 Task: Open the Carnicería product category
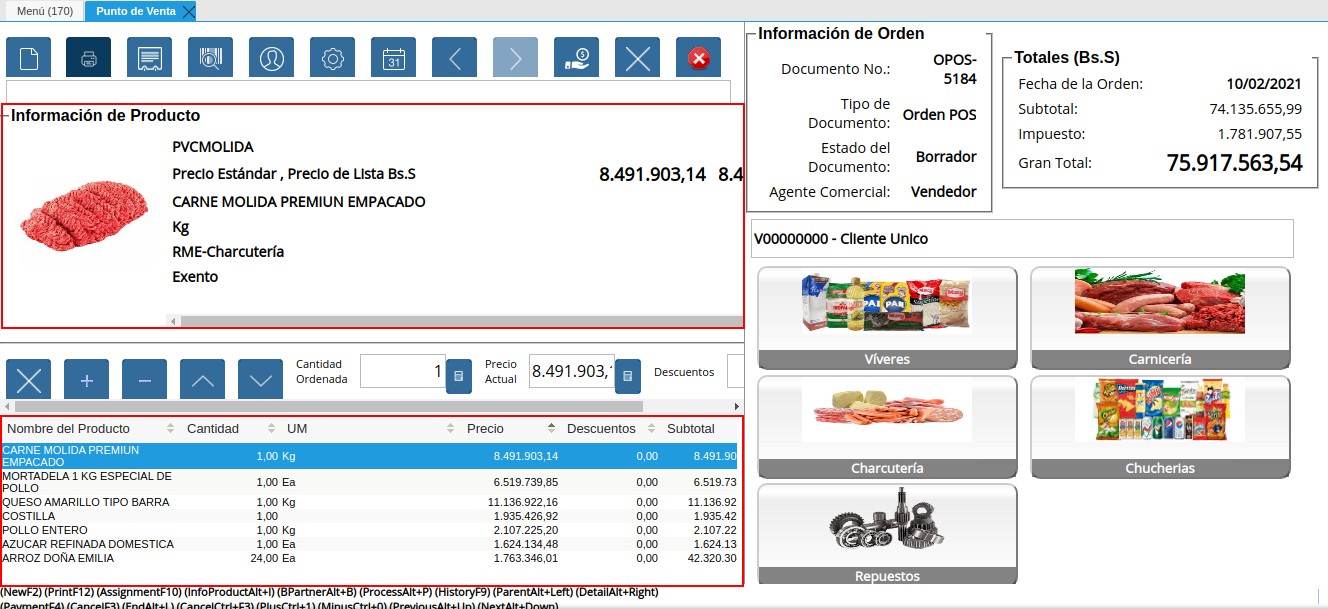(x=1159, y=317)
